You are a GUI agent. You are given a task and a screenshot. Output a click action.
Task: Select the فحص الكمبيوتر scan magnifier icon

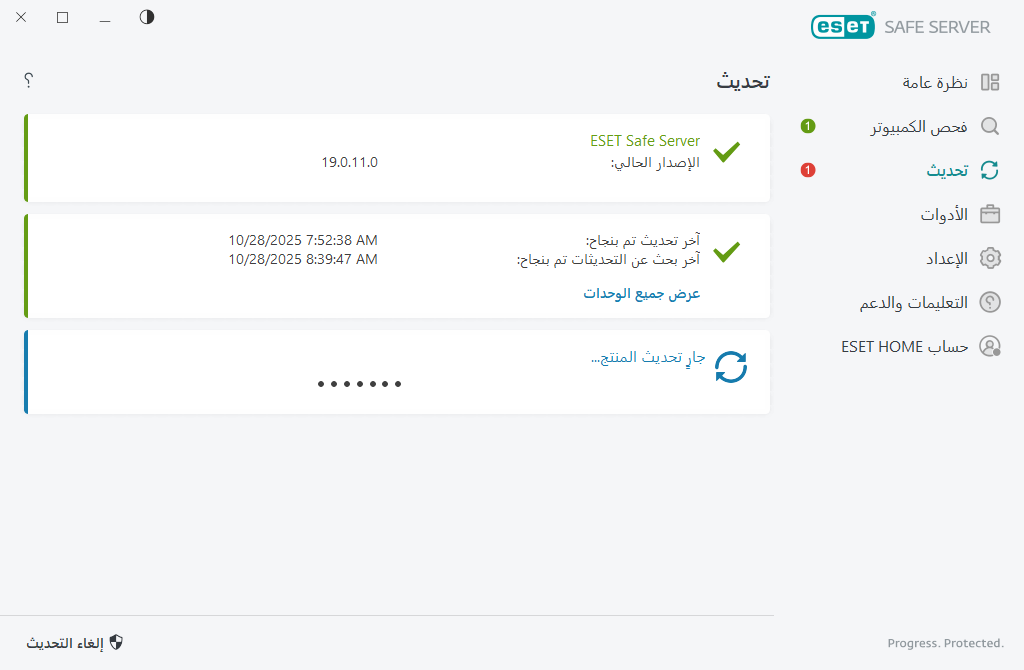pos(990,126)
